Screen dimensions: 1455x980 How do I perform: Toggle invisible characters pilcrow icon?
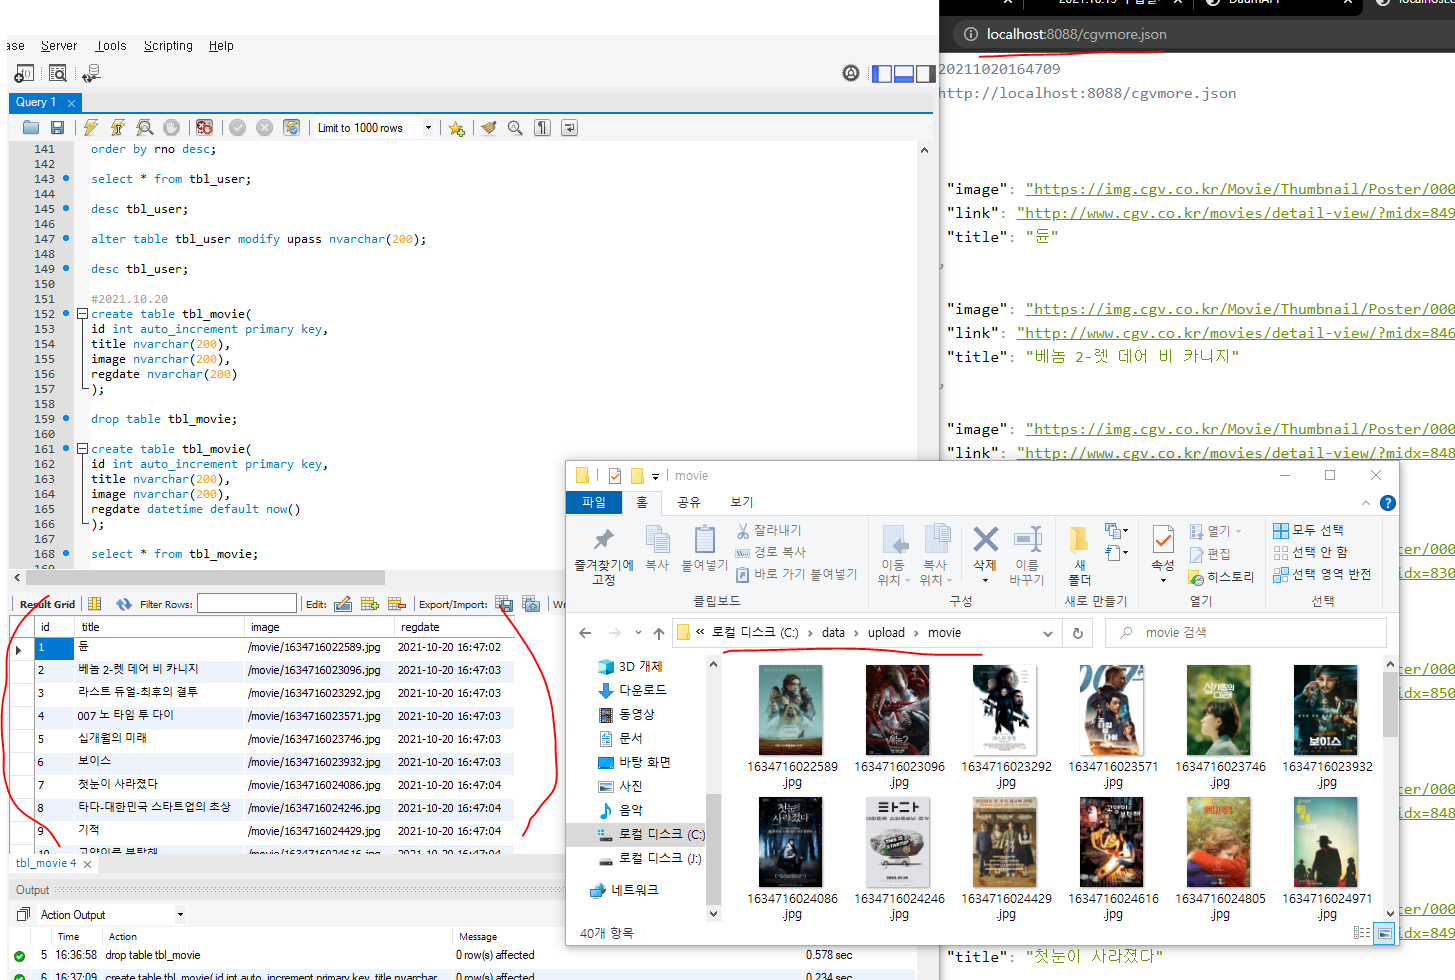click(542, 128)
